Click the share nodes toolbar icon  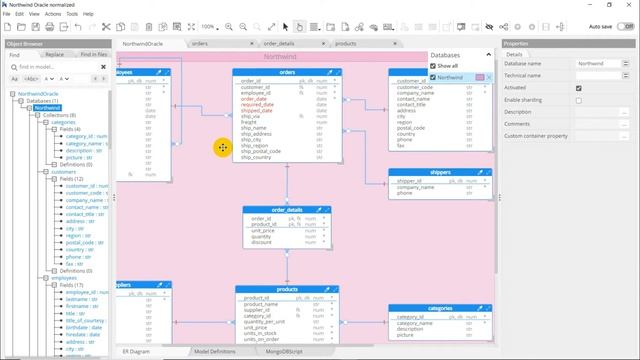point(504,27)
